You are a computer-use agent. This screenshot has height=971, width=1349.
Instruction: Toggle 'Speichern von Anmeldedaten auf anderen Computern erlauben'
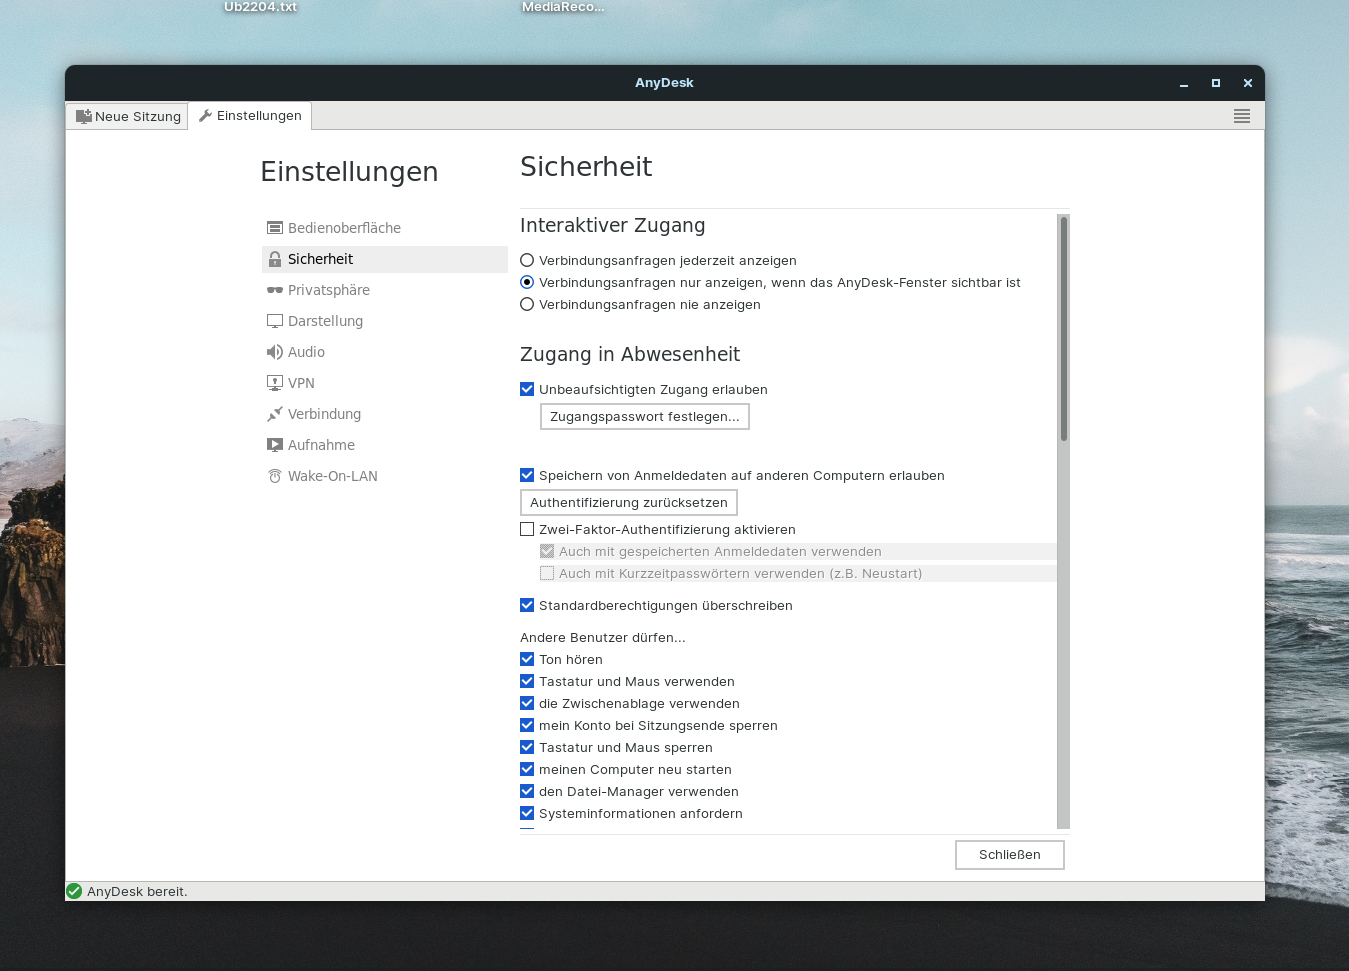point(527,475)
